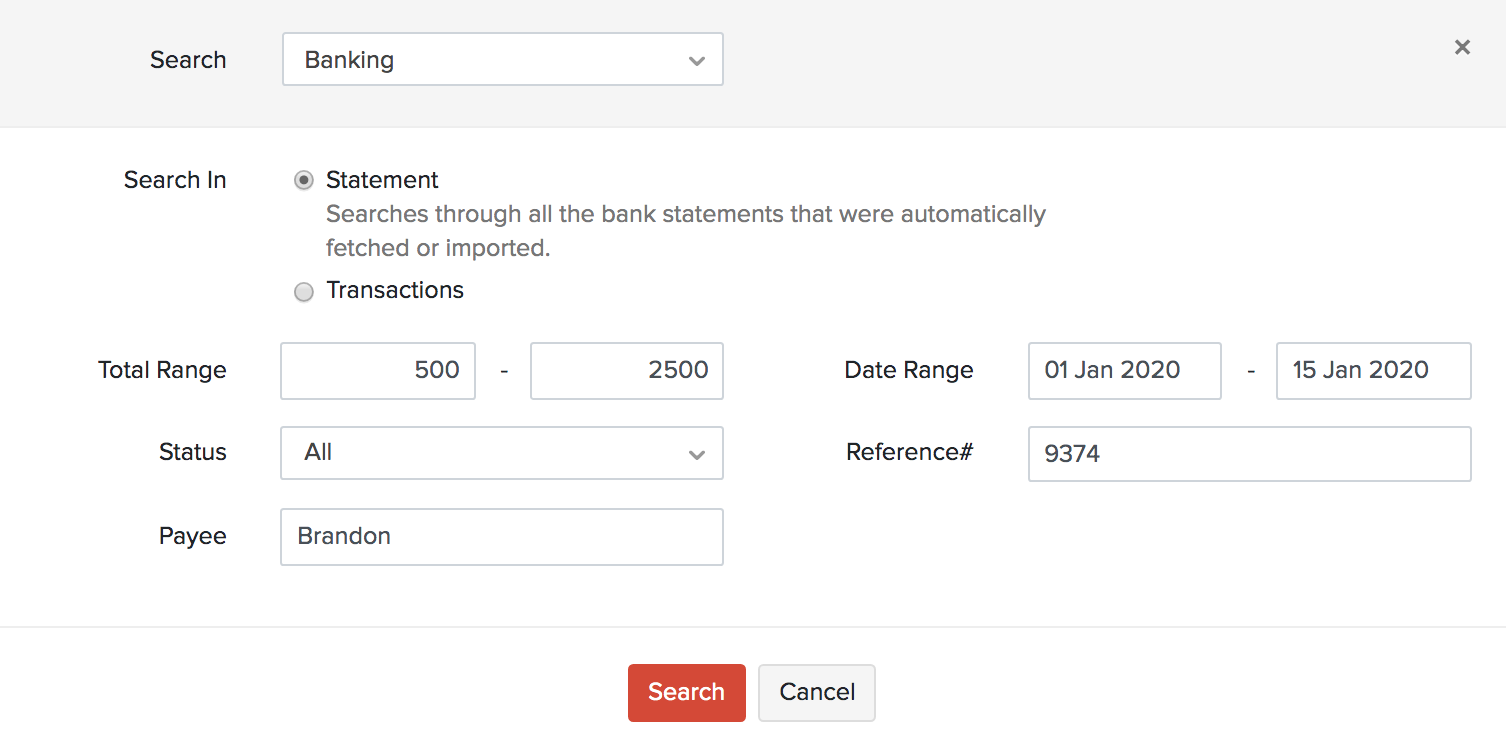The image size is (1506, 754).
Task: Open the end date field showing 15 Jan 2020
Action: tap(1373, 370)
